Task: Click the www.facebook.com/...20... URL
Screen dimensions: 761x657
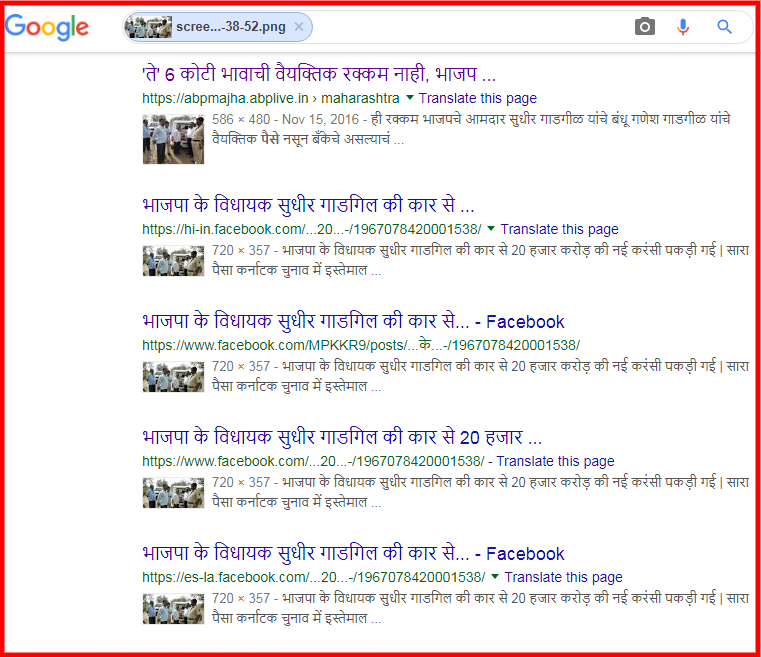Action: coord(313,461)
